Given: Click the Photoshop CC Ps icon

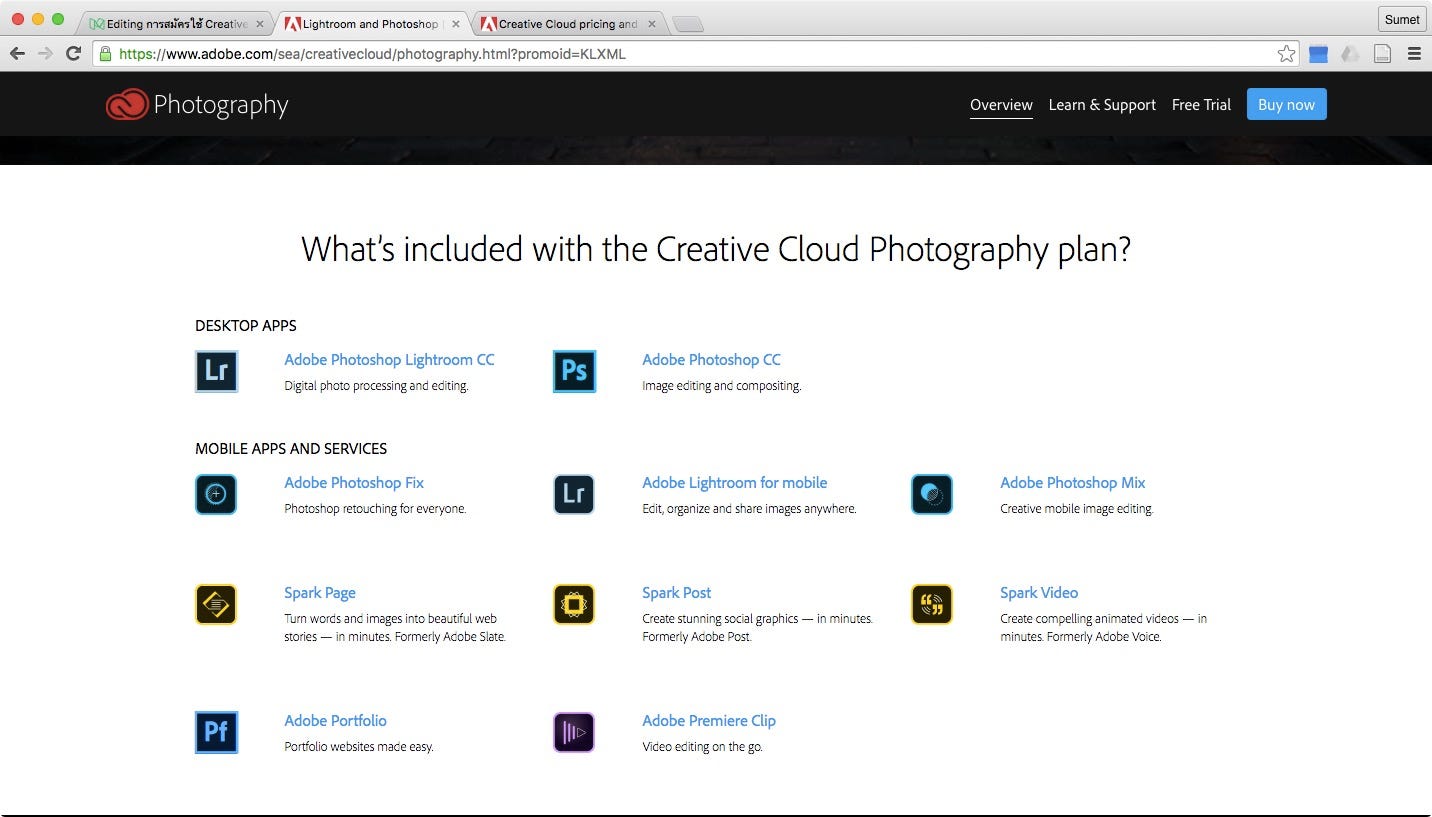Looking at the screenshot, I should [x=574, y=371].
